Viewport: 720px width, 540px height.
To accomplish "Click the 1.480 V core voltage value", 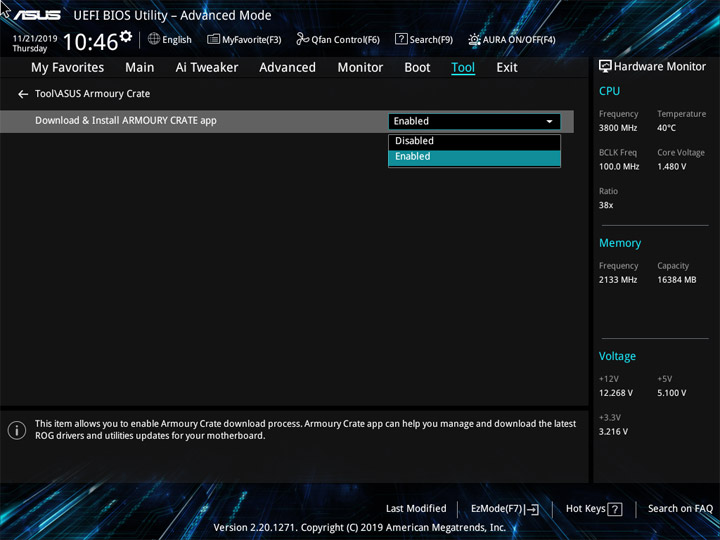I will [671, 167].
